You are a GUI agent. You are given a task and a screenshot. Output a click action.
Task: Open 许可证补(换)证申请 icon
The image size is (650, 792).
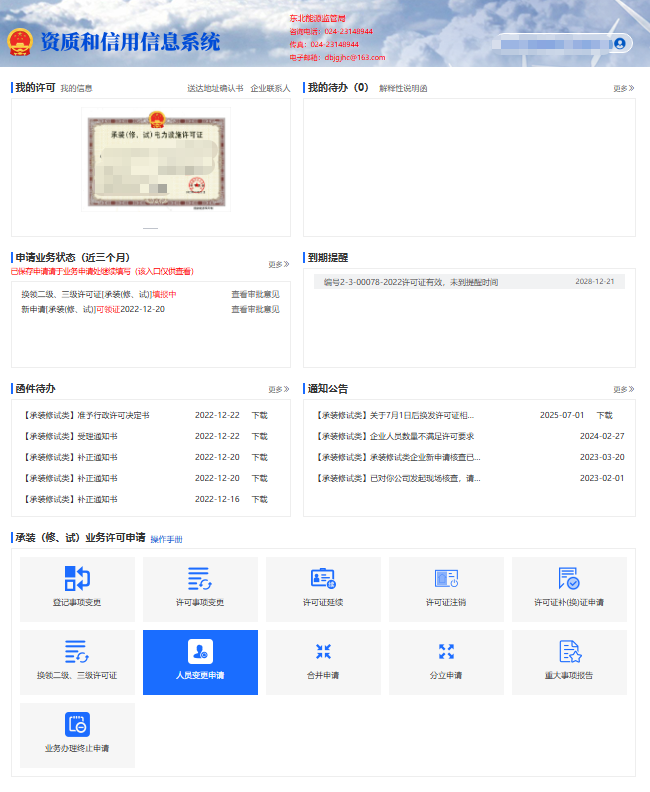pos(569,579)
